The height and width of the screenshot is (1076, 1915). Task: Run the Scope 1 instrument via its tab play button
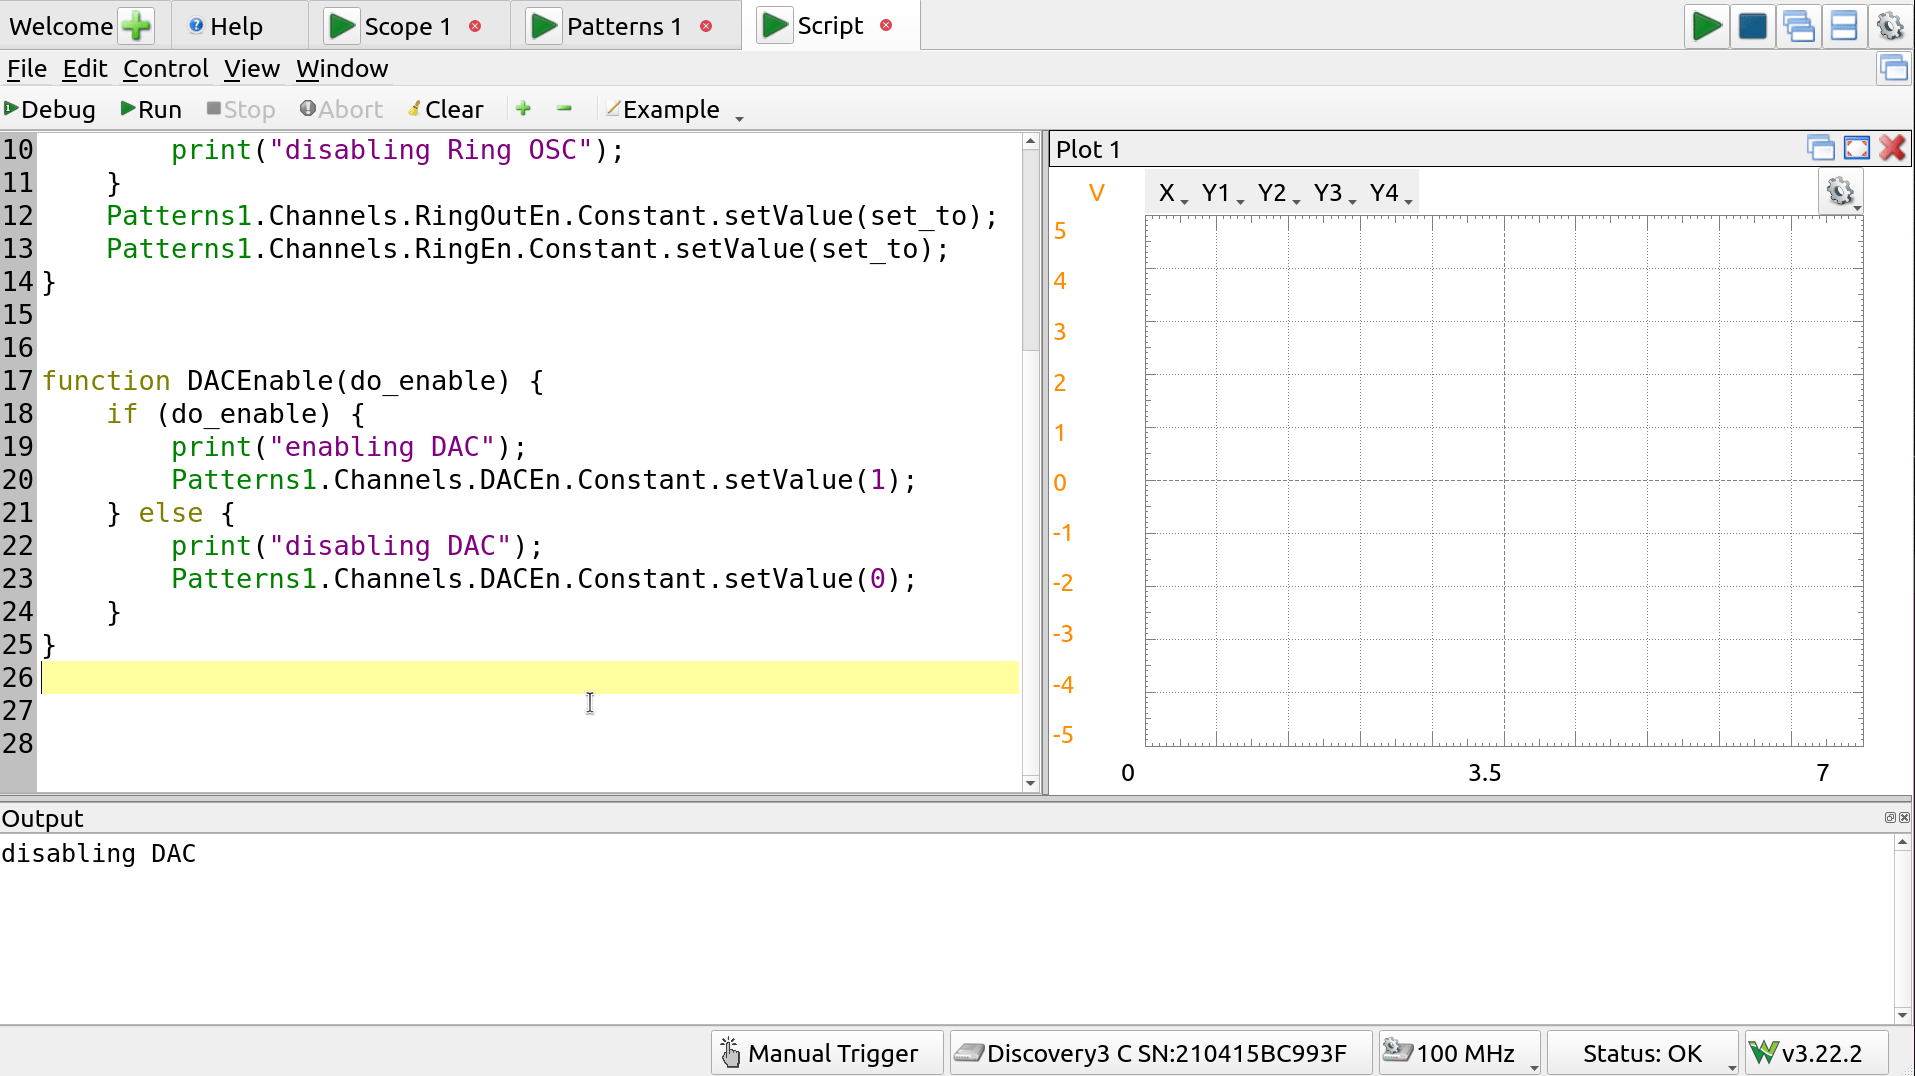pyautogui.click(x=342, y=26)
